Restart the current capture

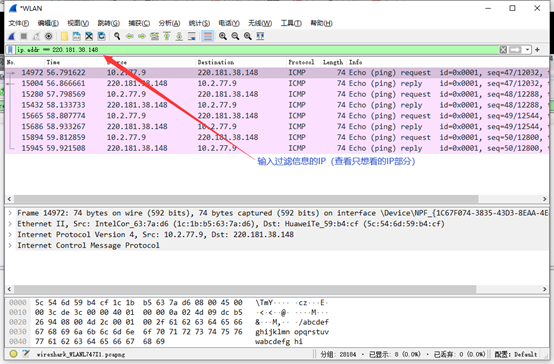[x=36, y=36]
